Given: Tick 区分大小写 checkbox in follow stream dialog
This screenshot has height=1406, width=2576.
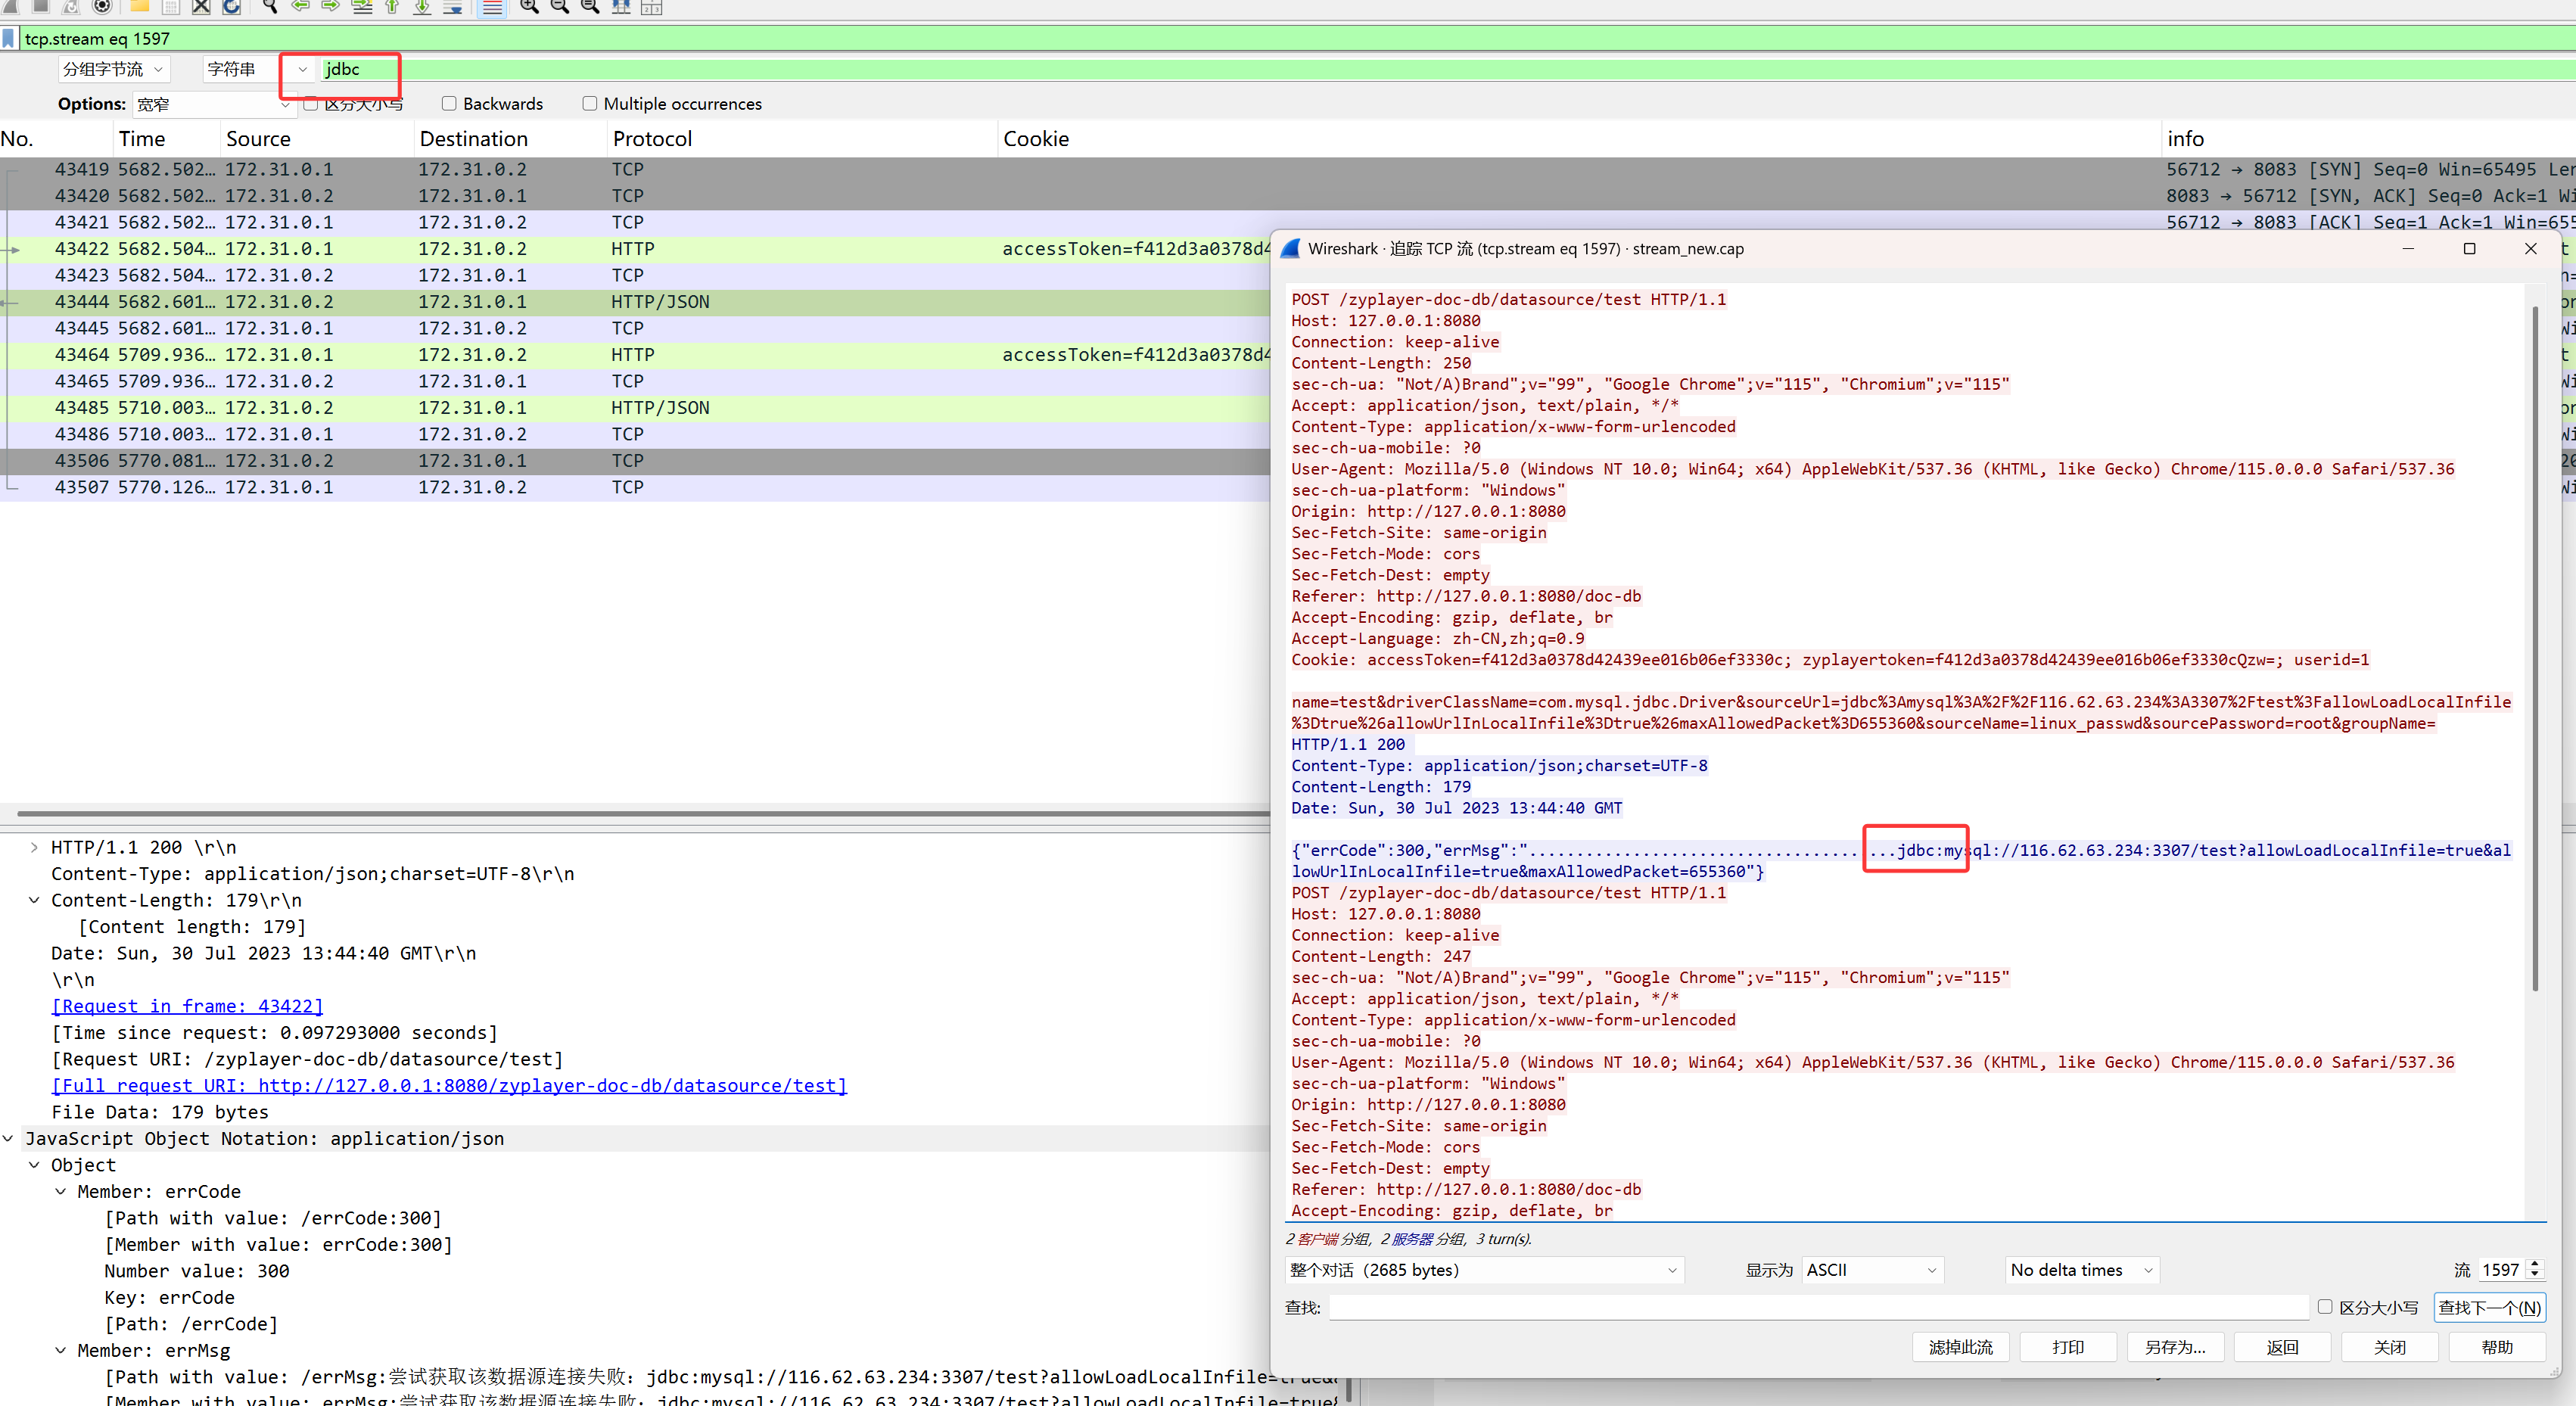Looking at the screenshot, I should point(2325,1307).
